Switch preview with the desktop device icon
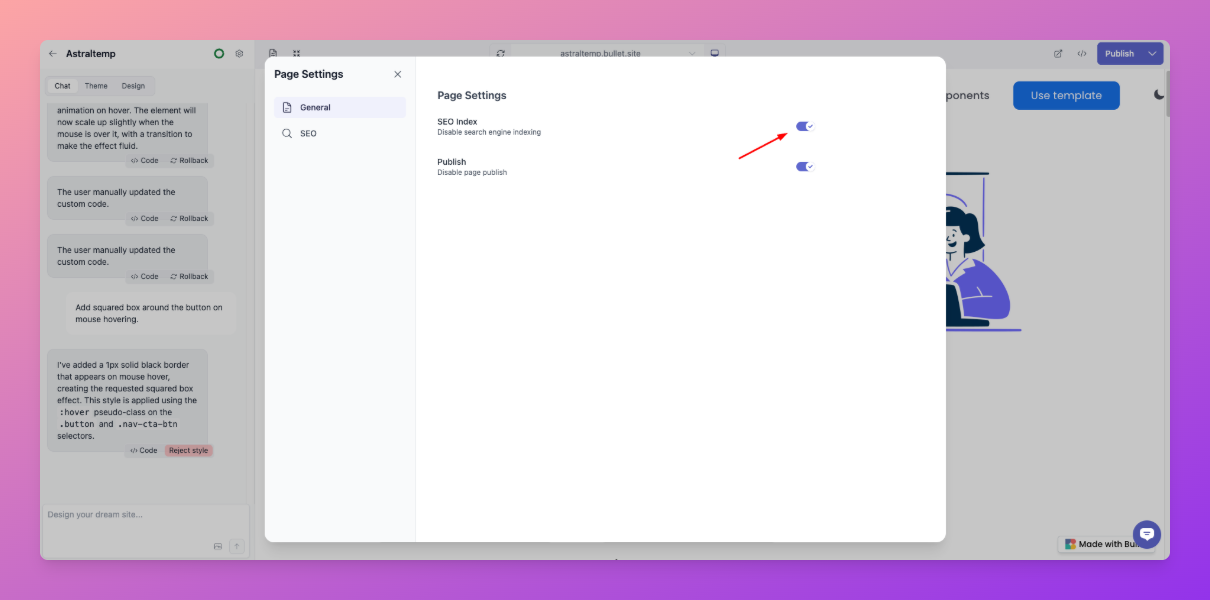 pyautogui.click(x=714, y=53)
